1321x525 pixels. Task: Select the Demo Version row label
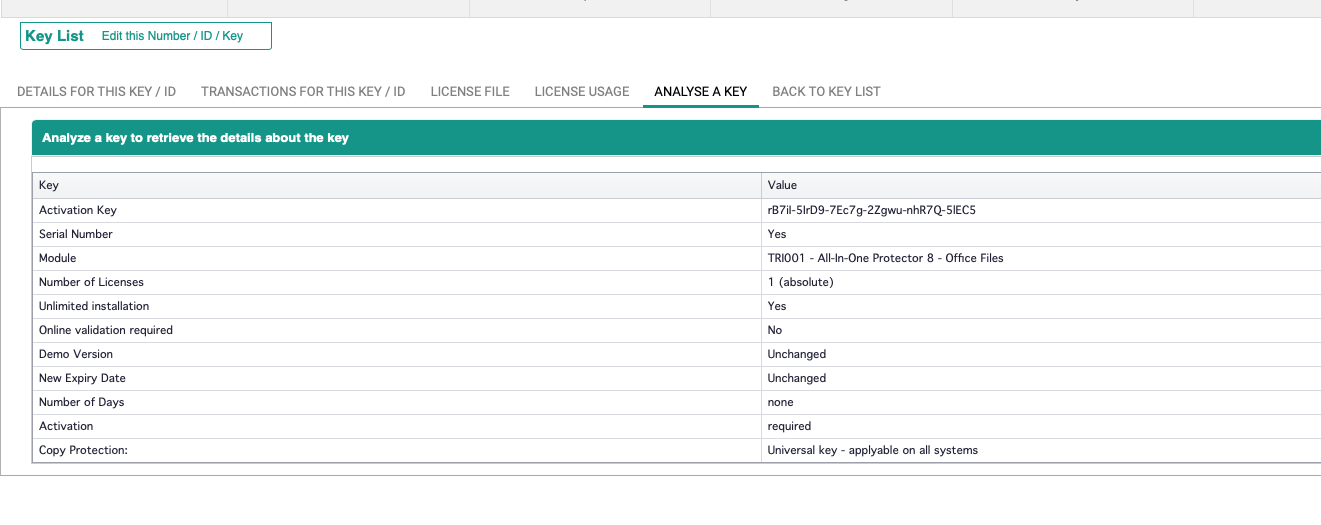pyautogui.click(x=76, y=354)
